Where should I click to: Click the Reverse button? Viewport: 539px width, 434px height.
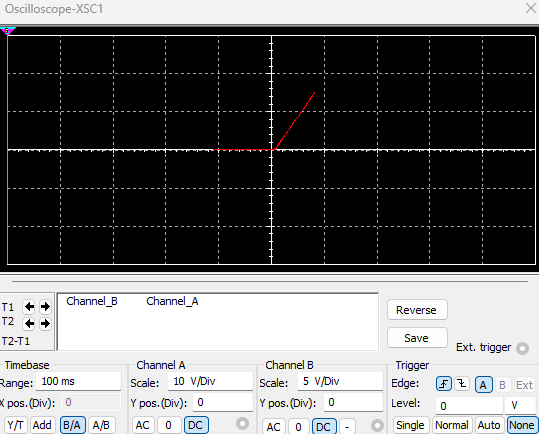click(x=417, y=310)
